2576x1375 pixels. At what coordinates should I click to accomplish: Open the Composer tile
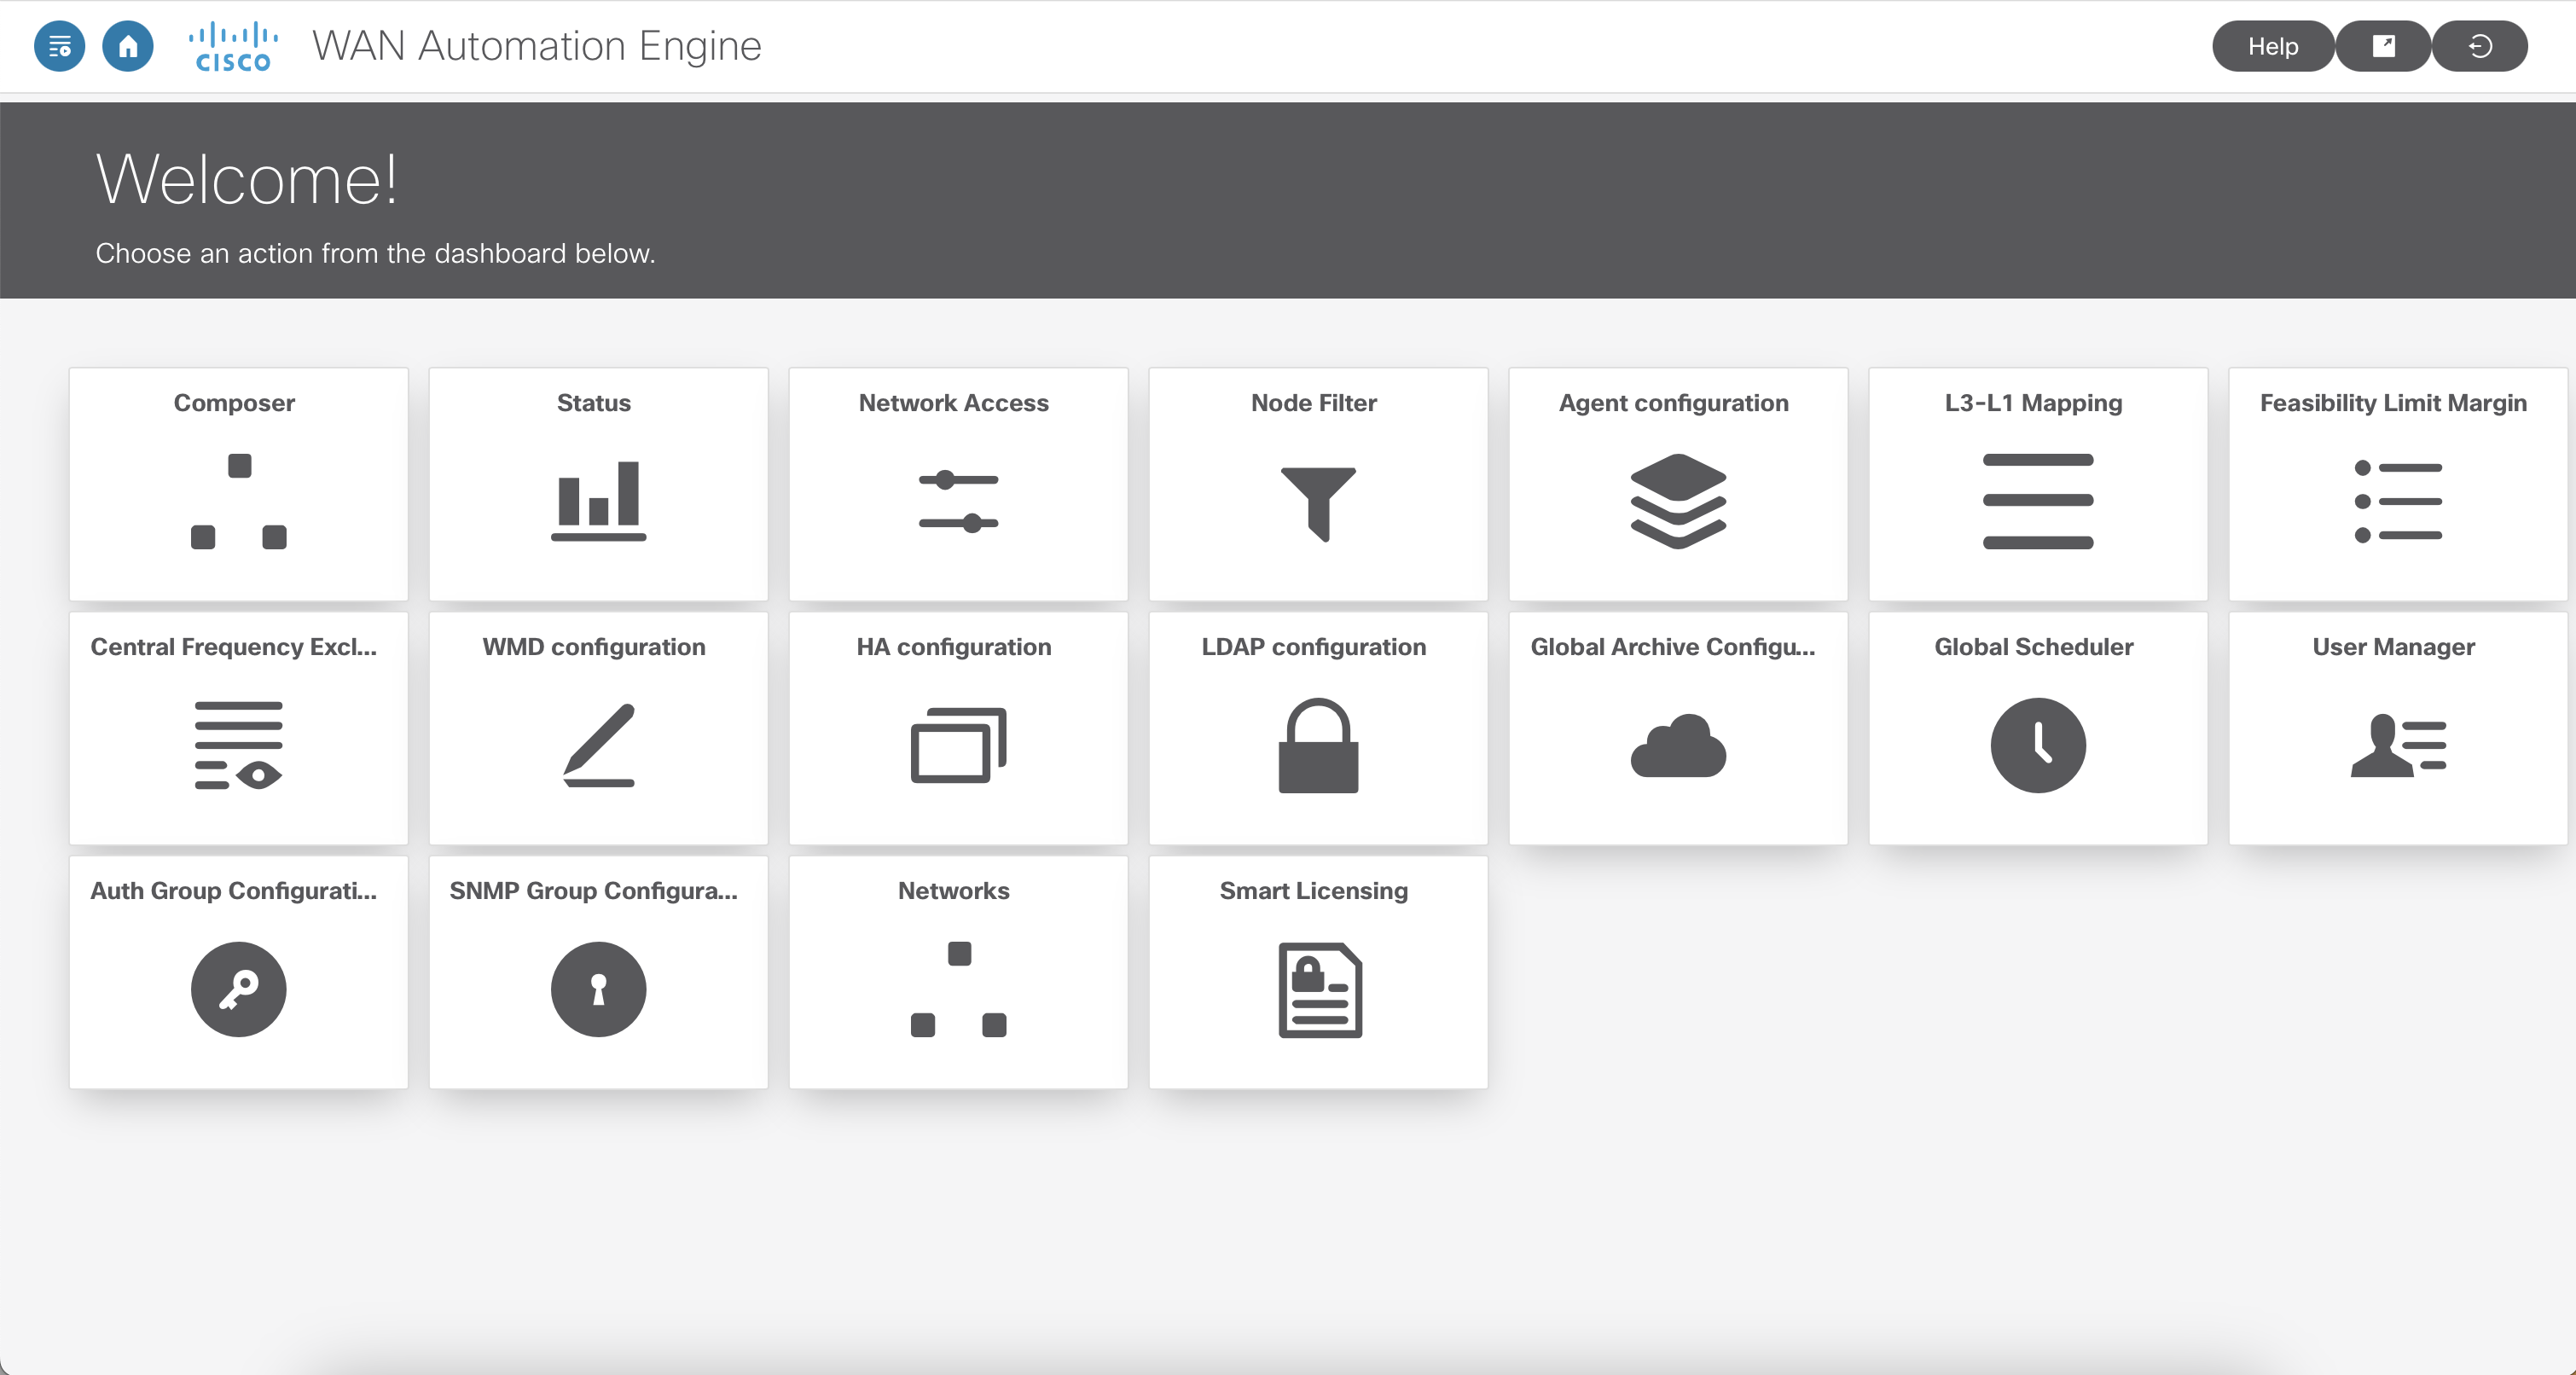click(x=239, y=484)
